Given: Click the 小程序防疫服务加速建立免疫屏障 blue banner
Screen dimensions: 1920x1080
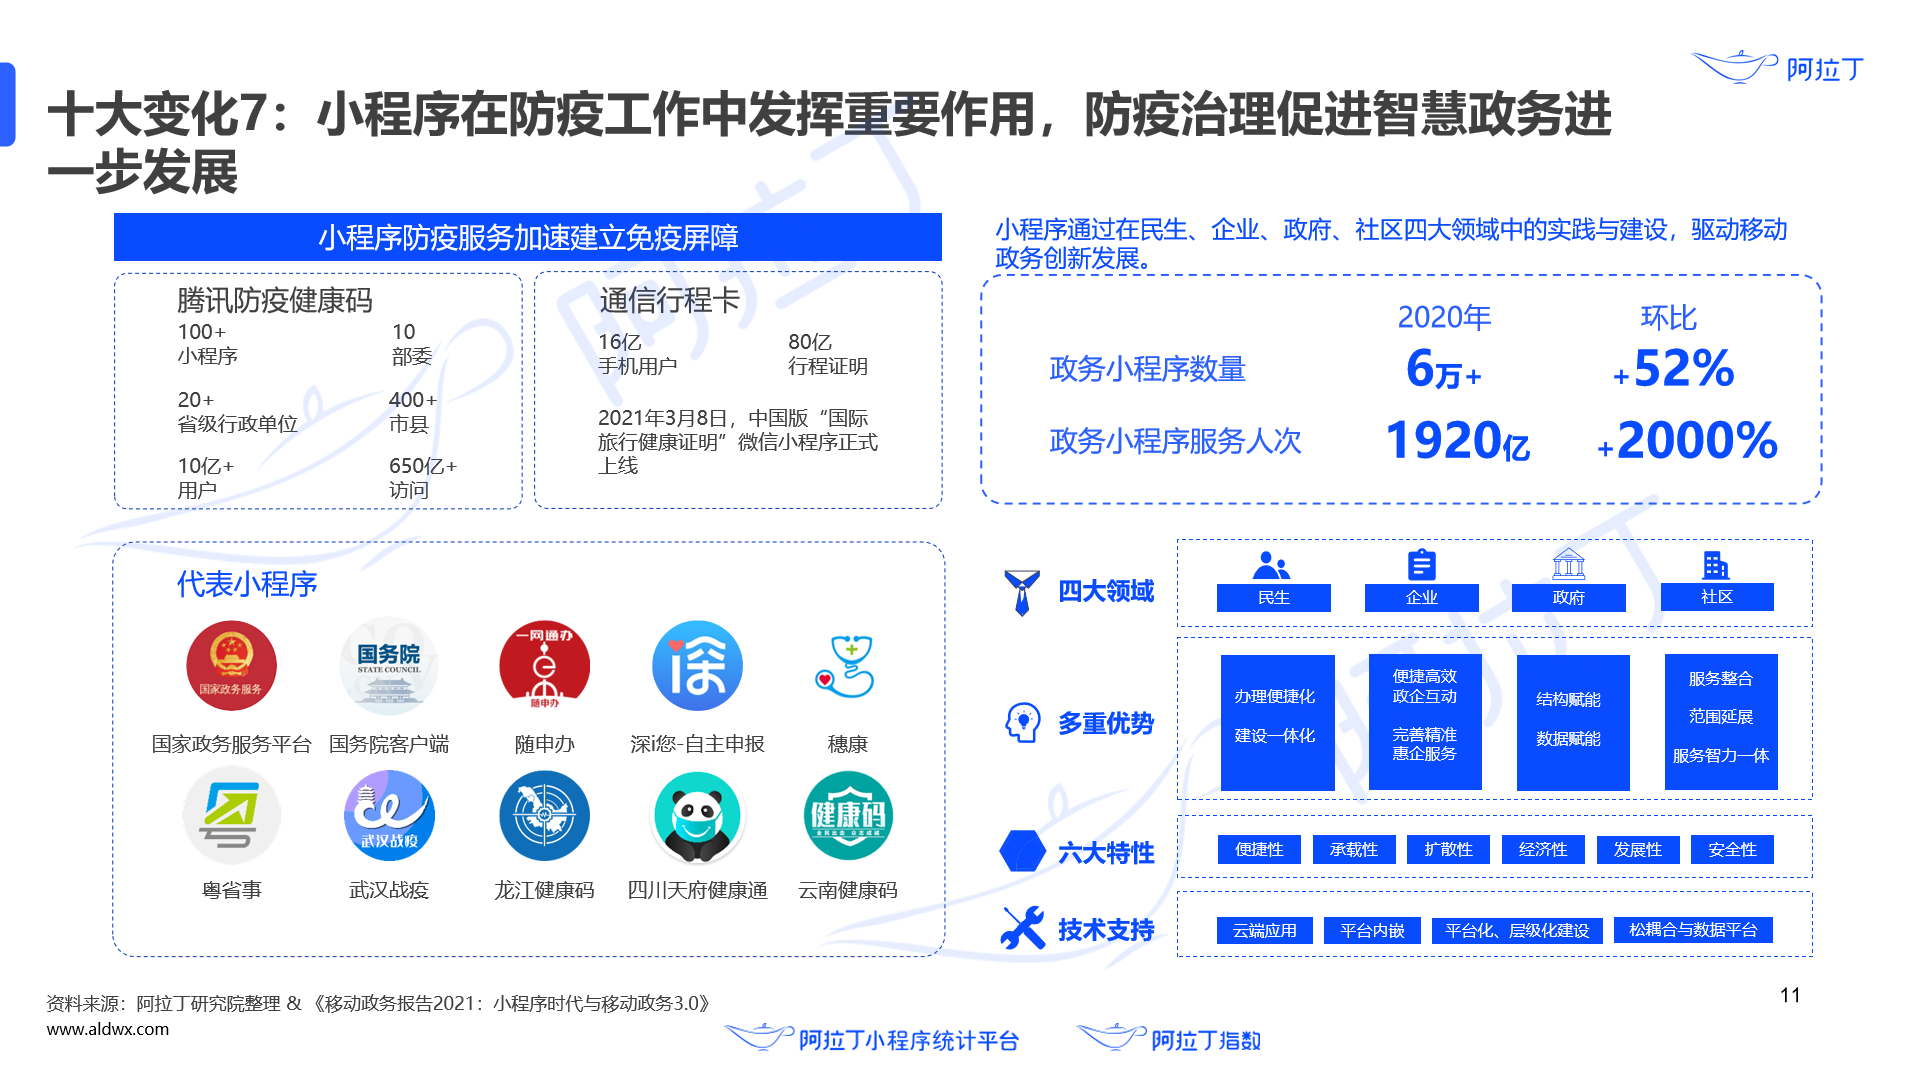Looking at the screenshot, I should pos(528,238).
